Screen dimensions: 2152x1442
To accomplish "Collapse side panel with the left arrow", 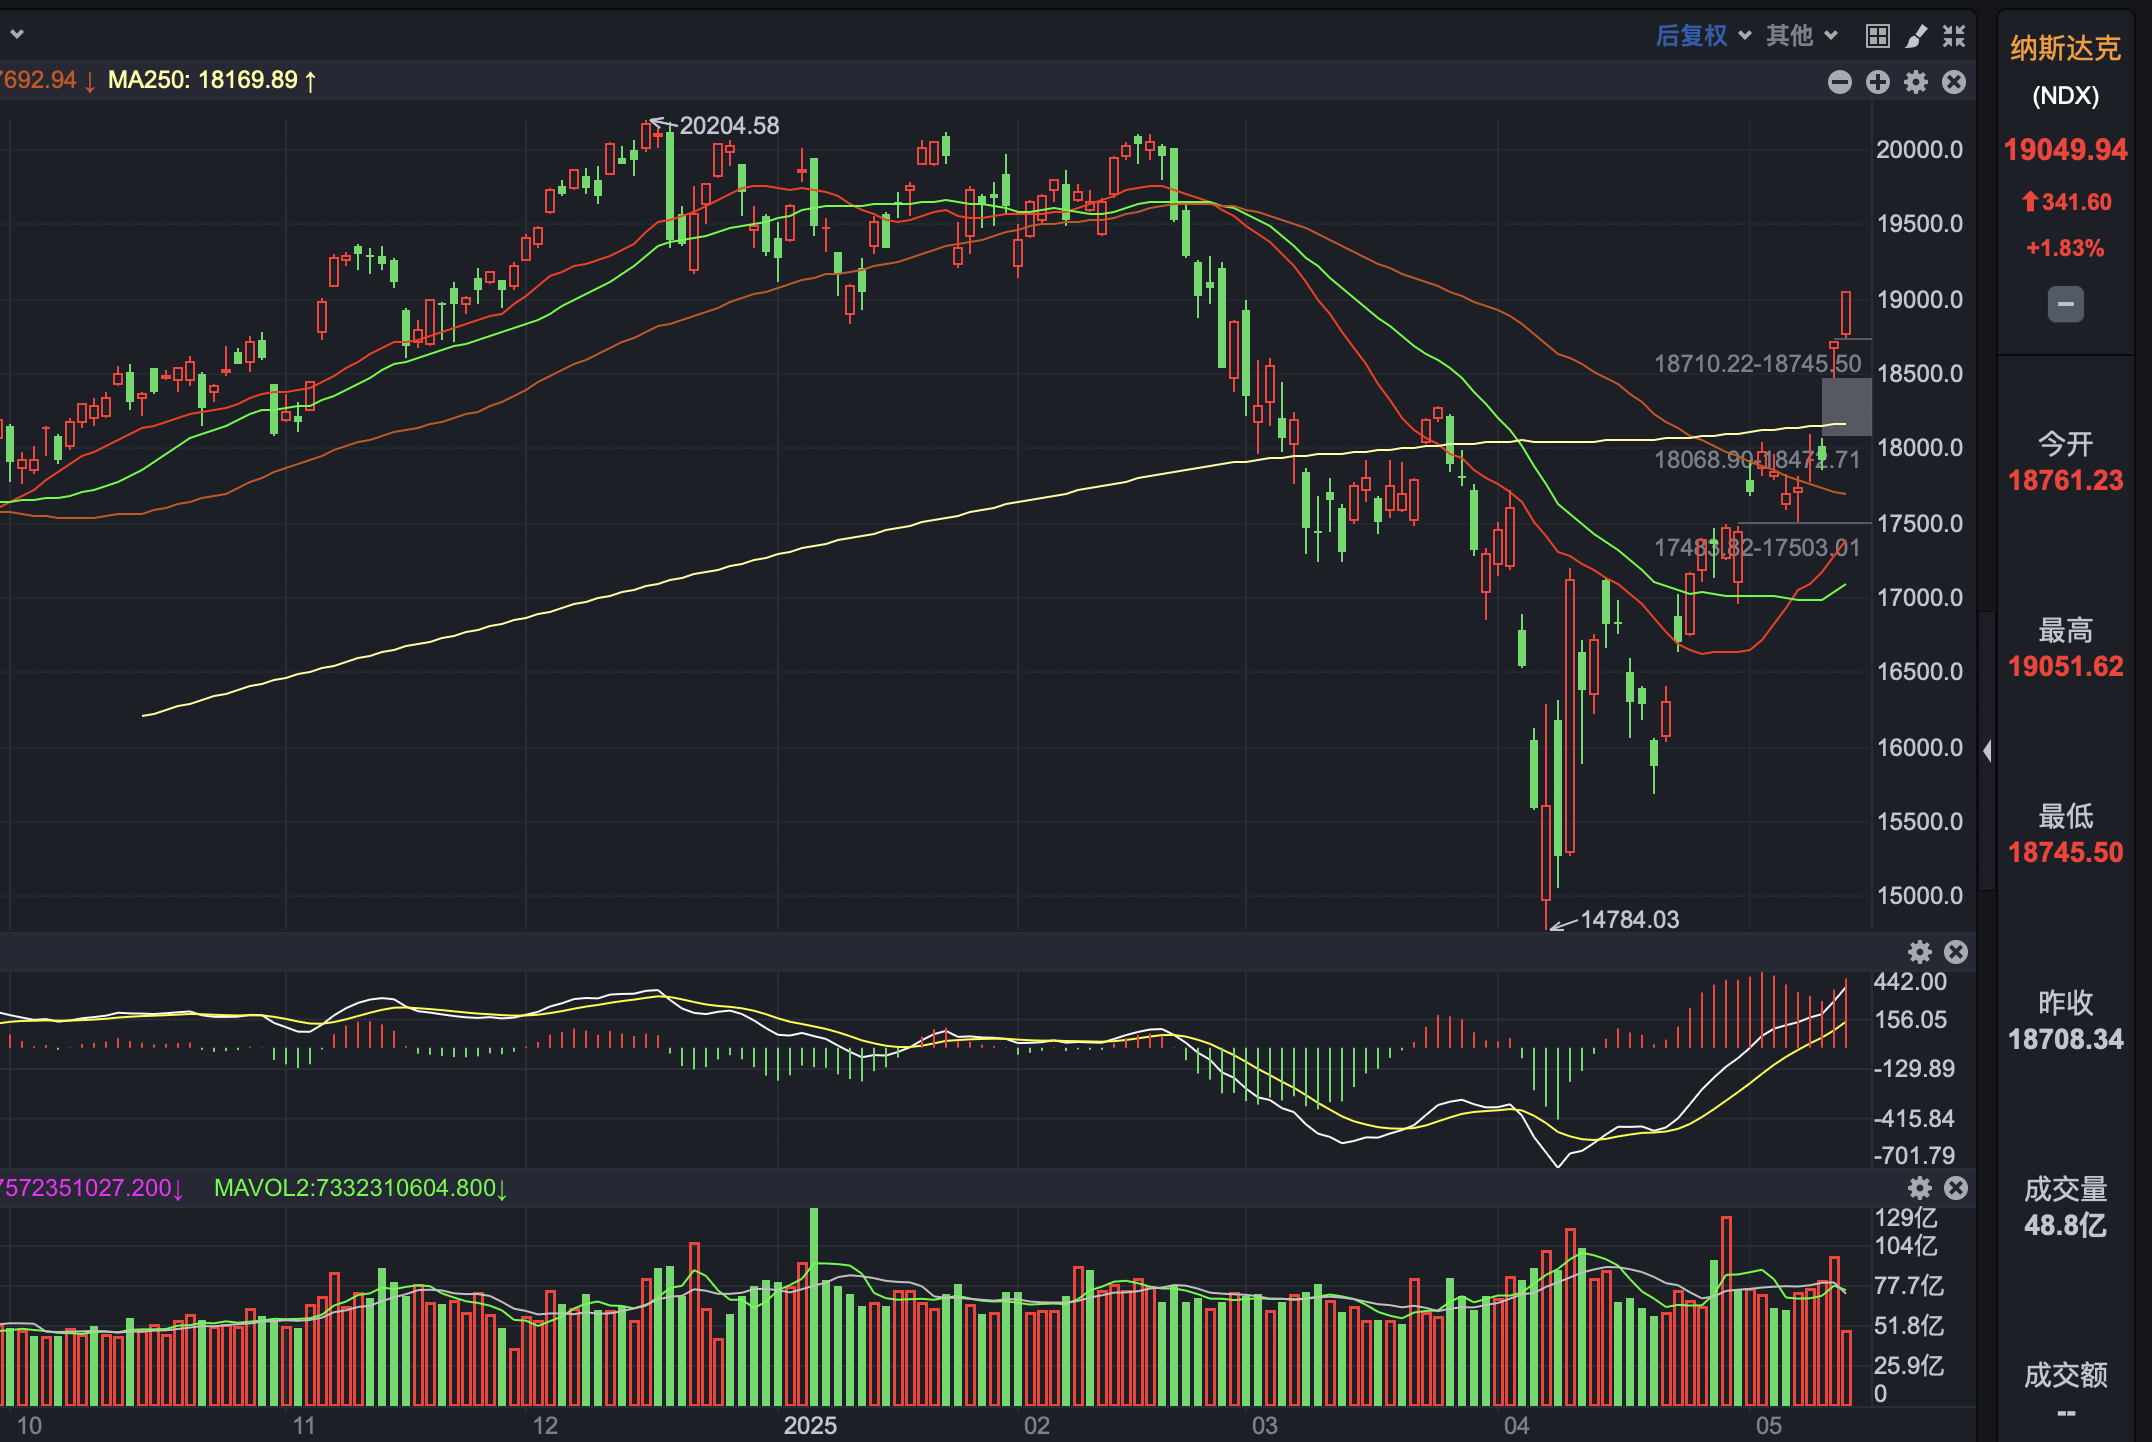I will point(1987,751).
